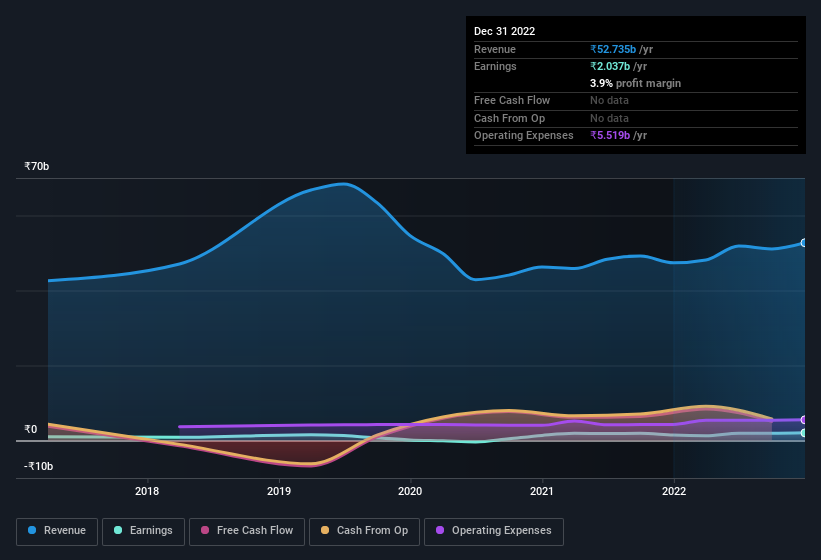
Task: Click the Earnings label in the tooltip
Action: pos(495,66)
